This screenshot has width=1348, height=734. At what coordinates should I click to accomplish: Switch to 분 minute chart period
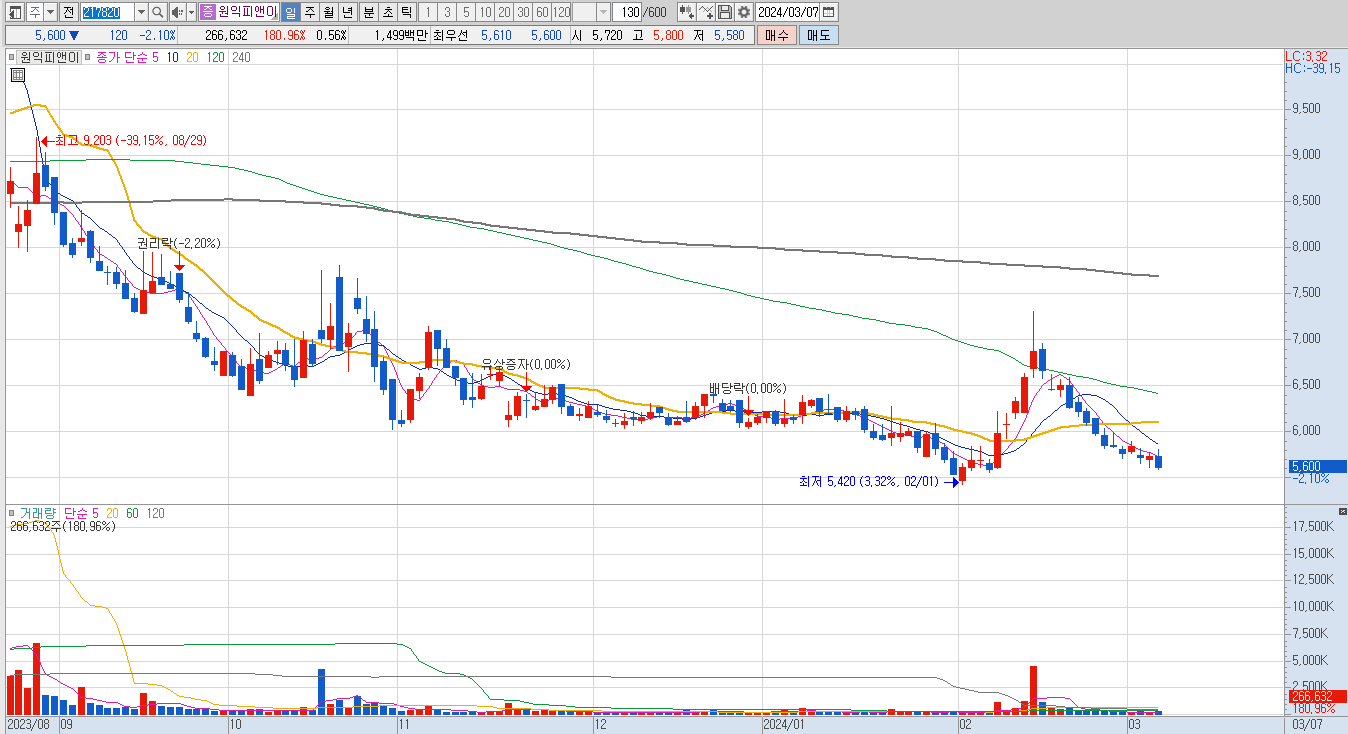(x=368, y=12)
